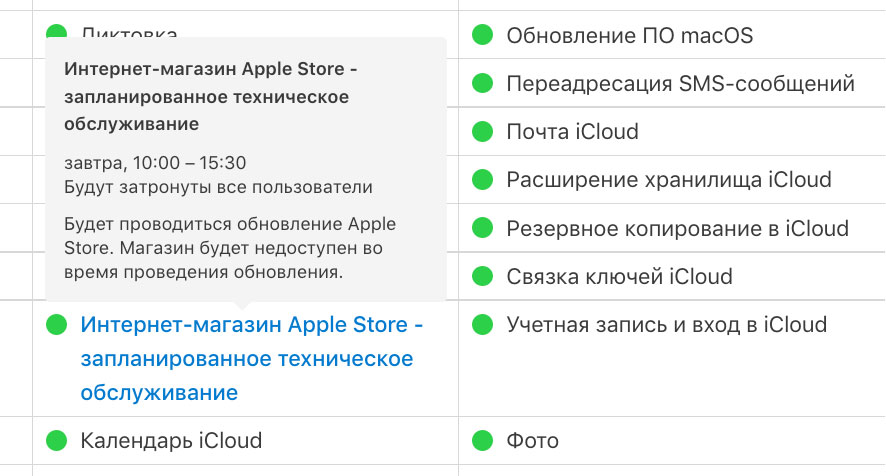Select the Переадресация SMS-сообщений service name

(680, 84)
